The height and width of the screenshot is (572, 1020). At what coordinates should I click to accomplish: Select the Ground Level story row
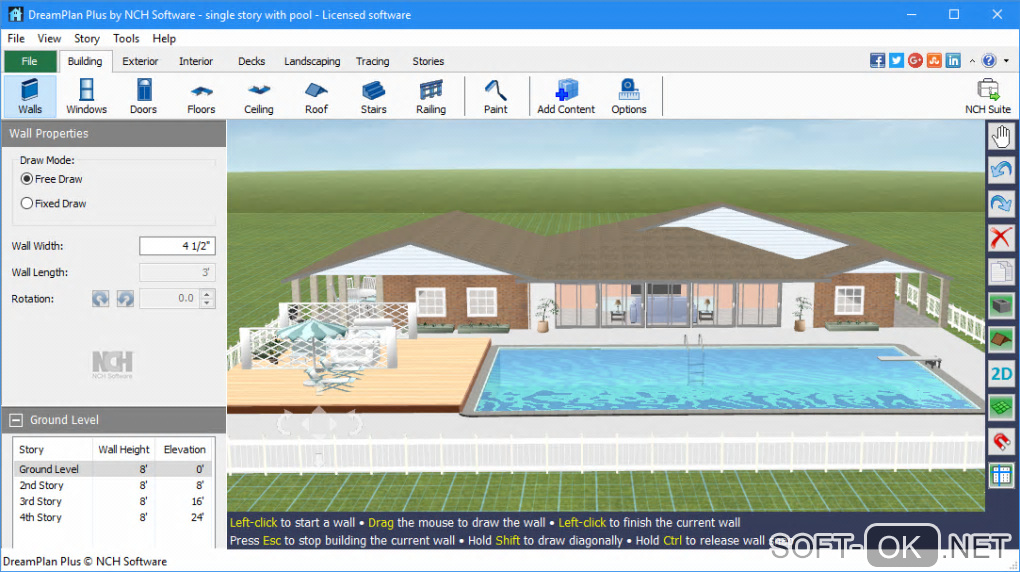(x=113, y=469)
